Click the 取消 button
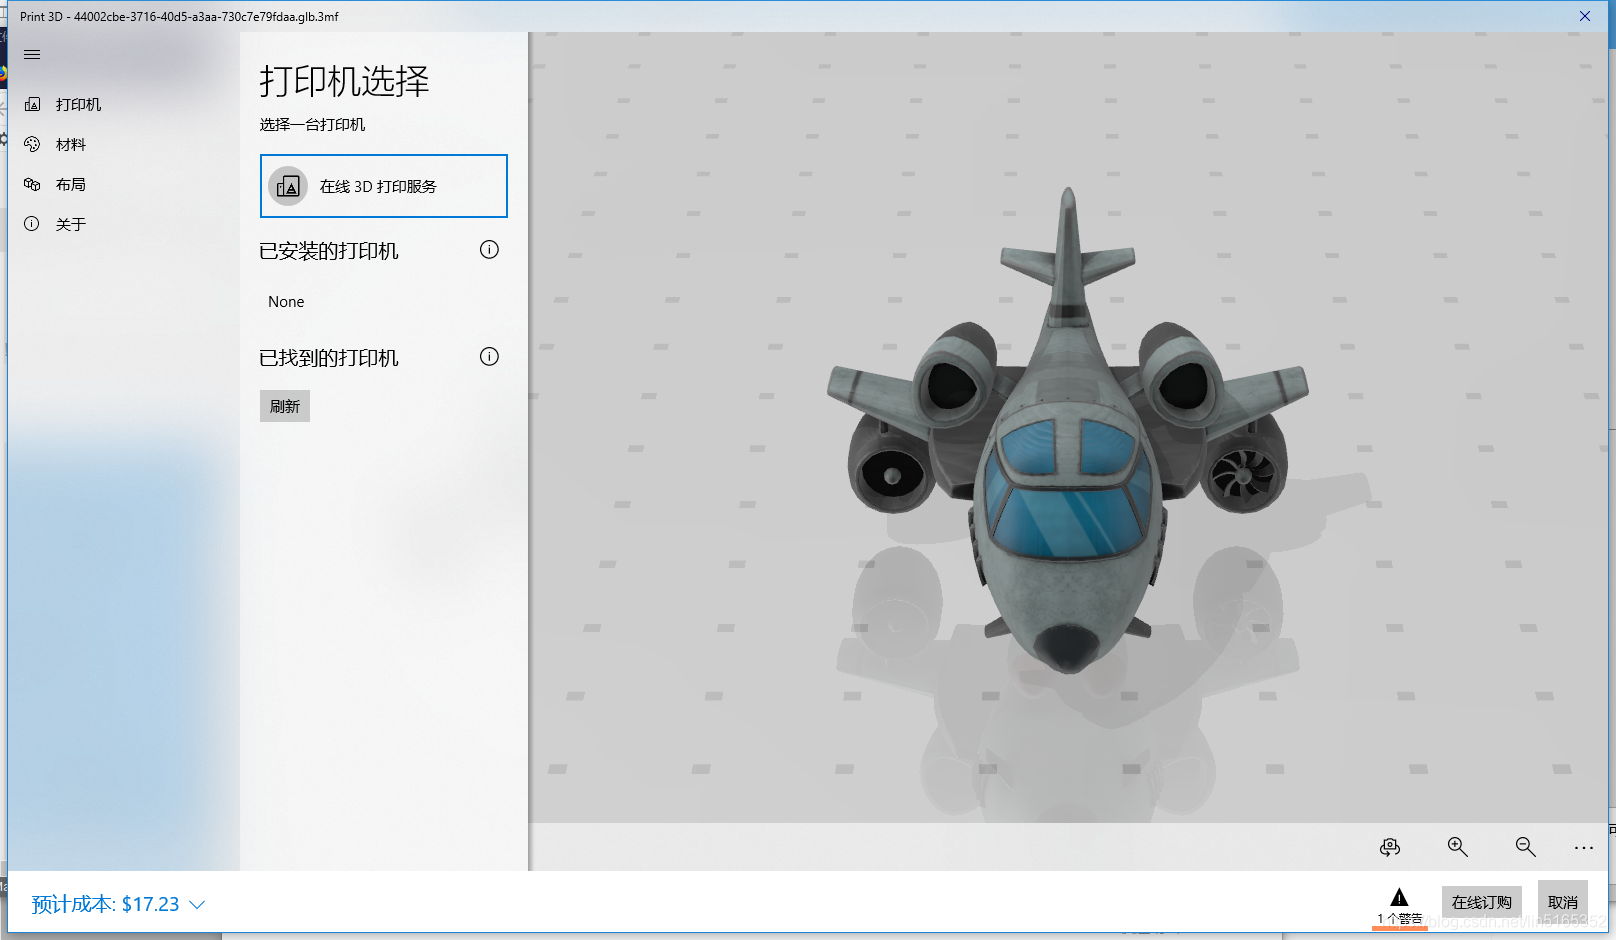Screen dimensions: 1616x940 coord(1562,902)
